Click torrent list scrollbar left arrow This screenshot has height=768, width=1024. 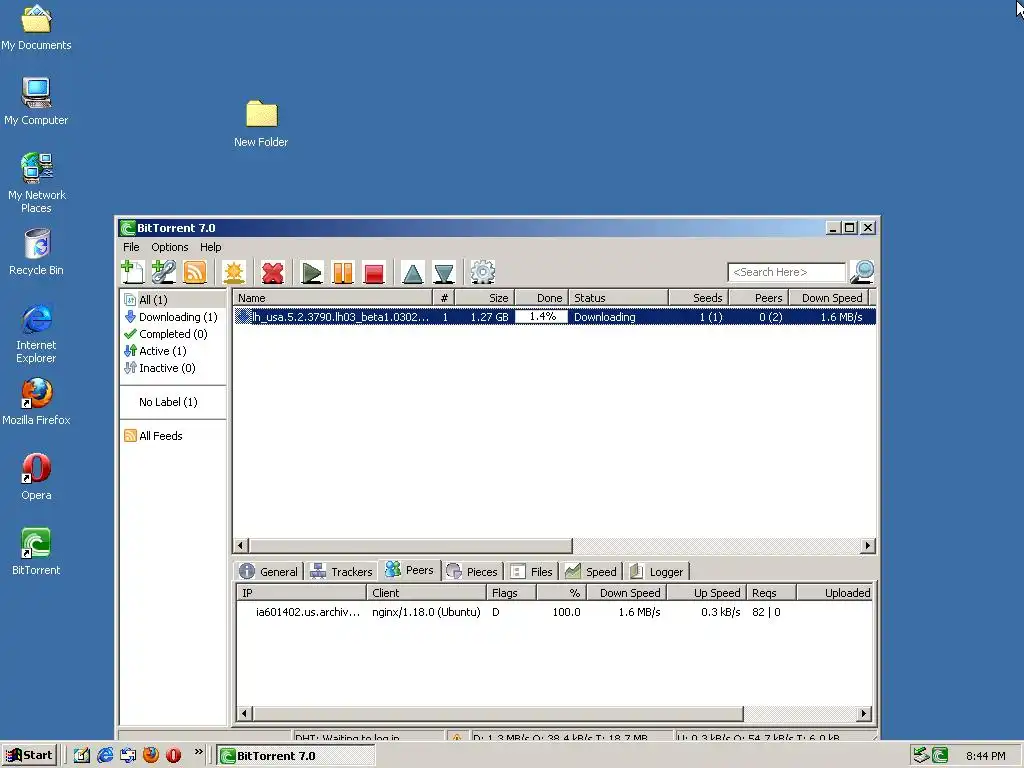point(240,545)
